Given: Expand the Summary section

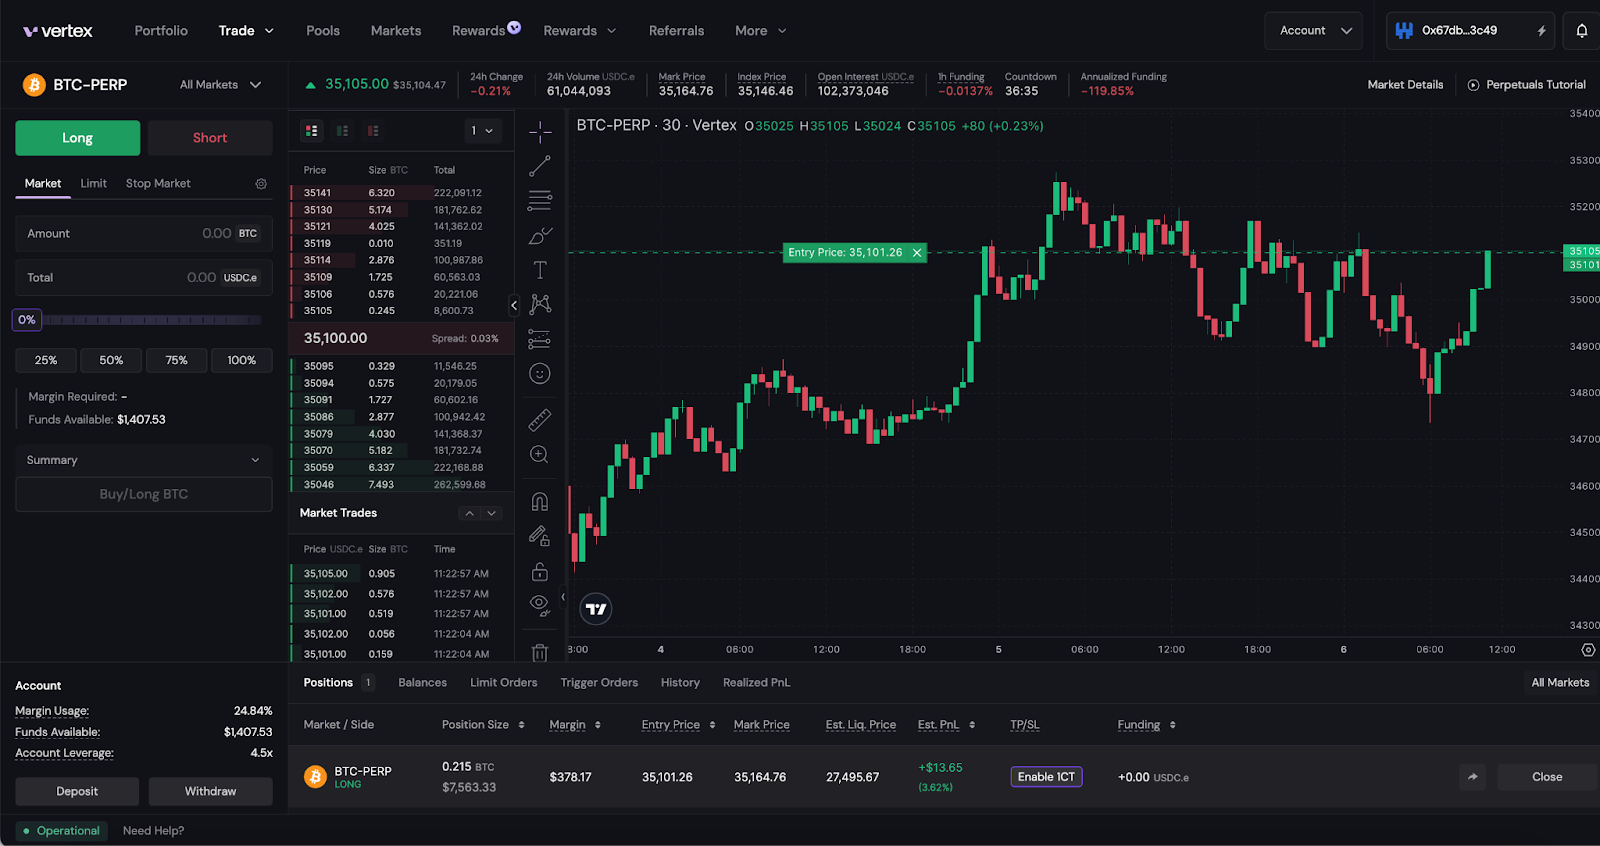Looking at the screenshot, I should [143, 460].
